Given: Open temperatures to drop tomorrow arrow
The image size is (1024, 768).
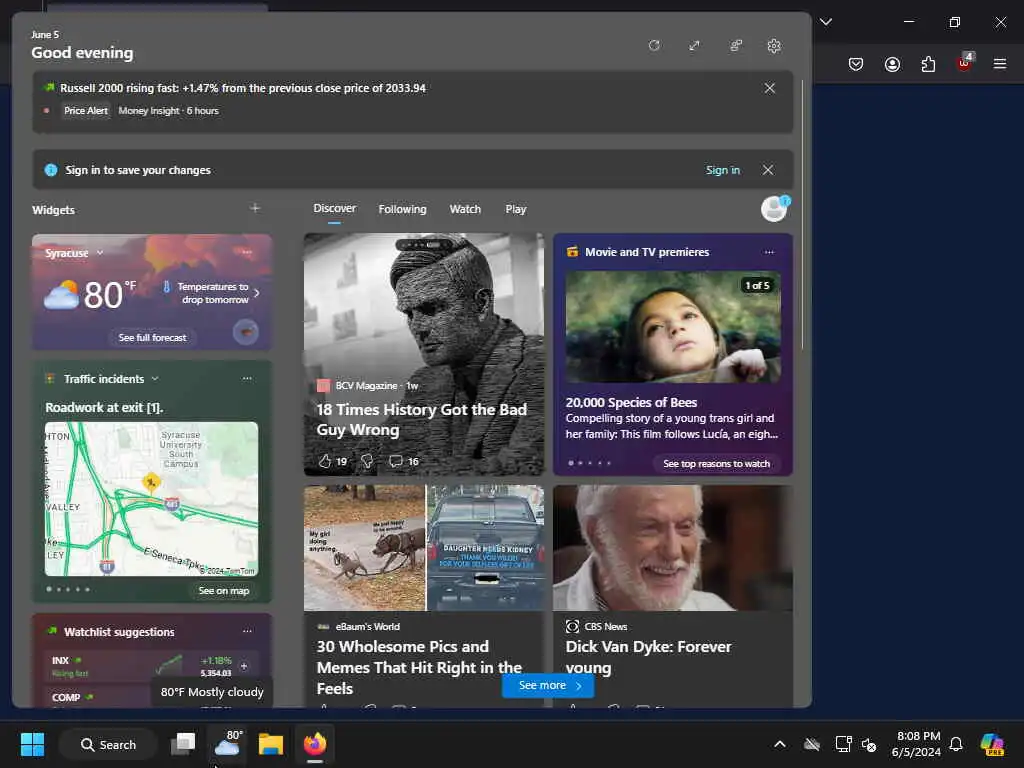Looking at the screenshot, I should (257, 293).
